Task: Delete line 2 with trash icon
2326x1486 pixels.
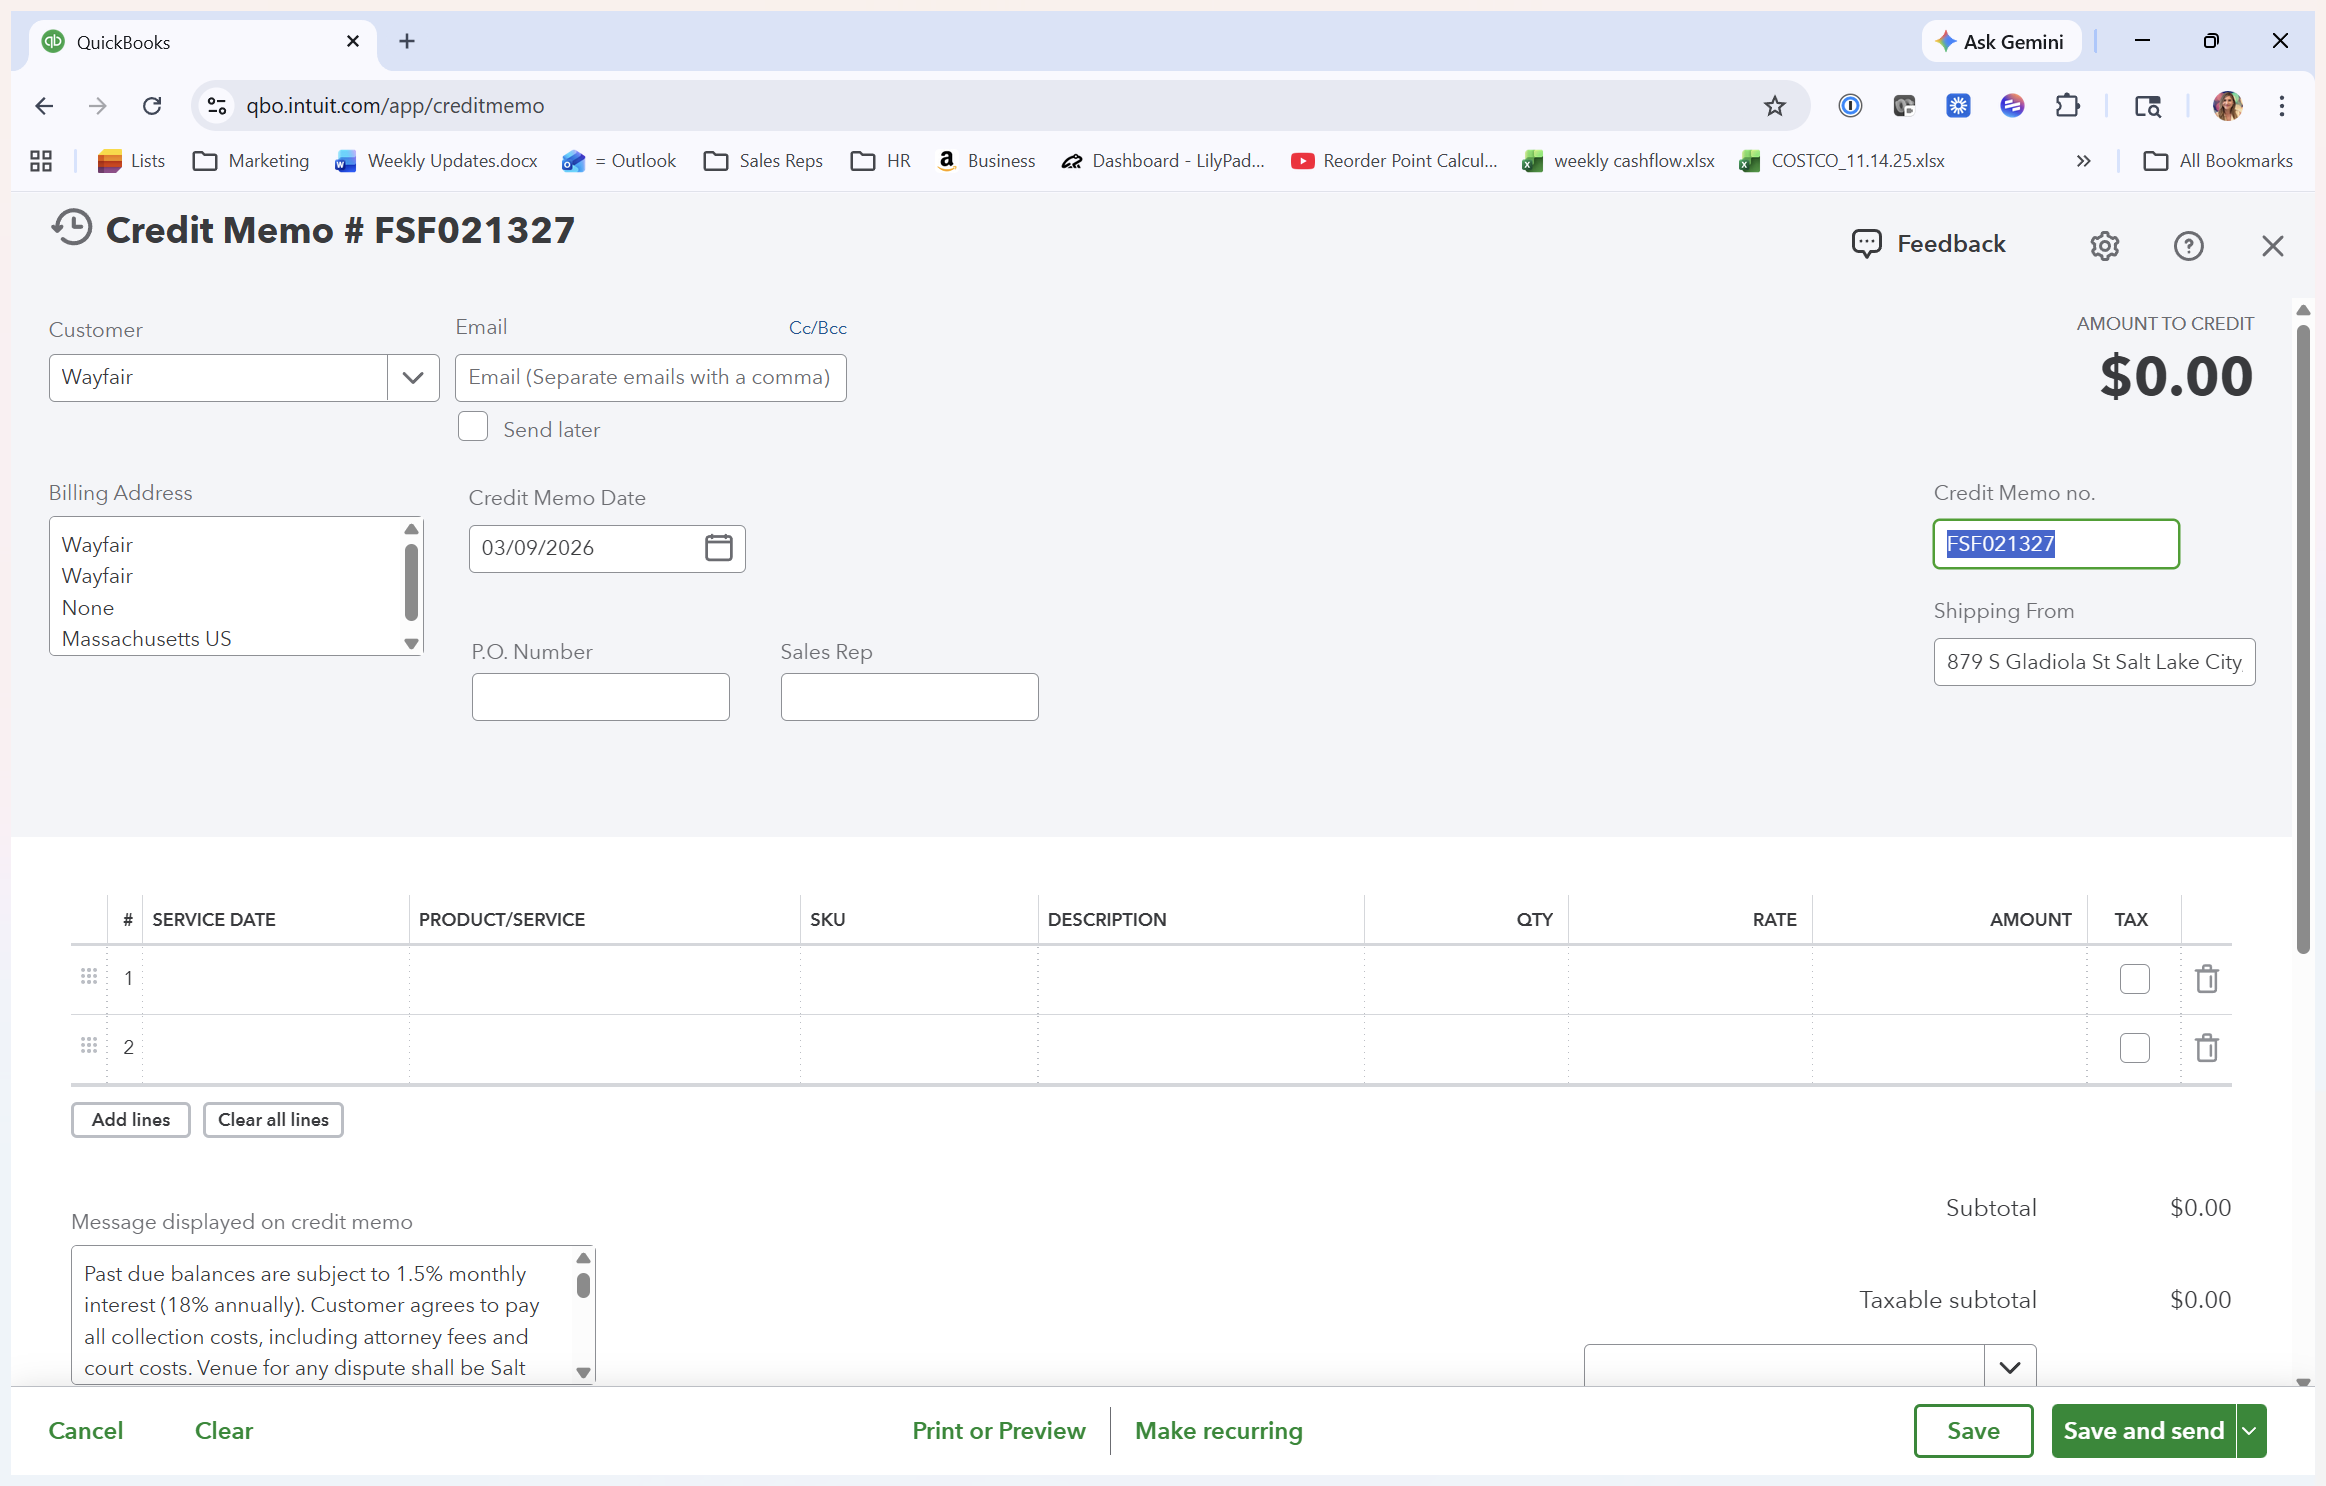Action: click(x=2206, y=1048)
